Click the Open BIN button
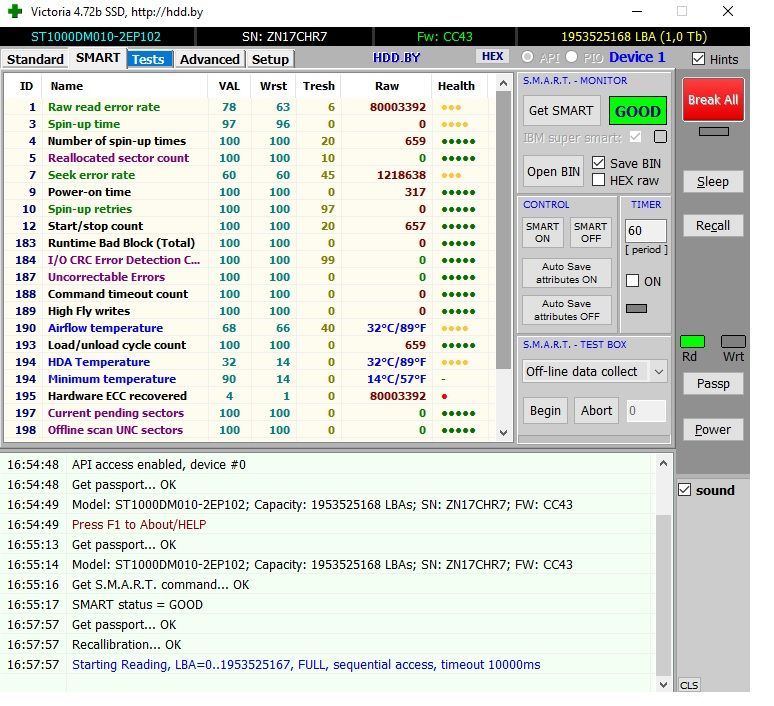The image size is (774, 706). (x=553, y=171)
